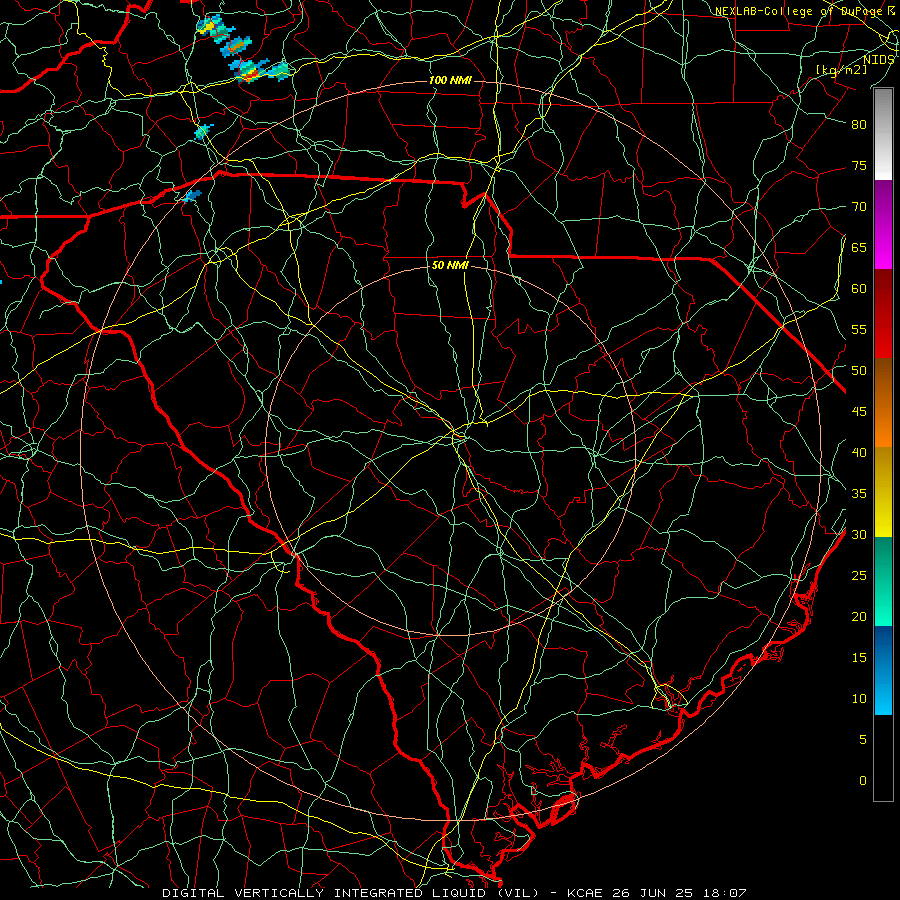Click the 26 JUN 25 18:07 timestamp
Viewport: 900px width, 900px height.
[678, 893]
